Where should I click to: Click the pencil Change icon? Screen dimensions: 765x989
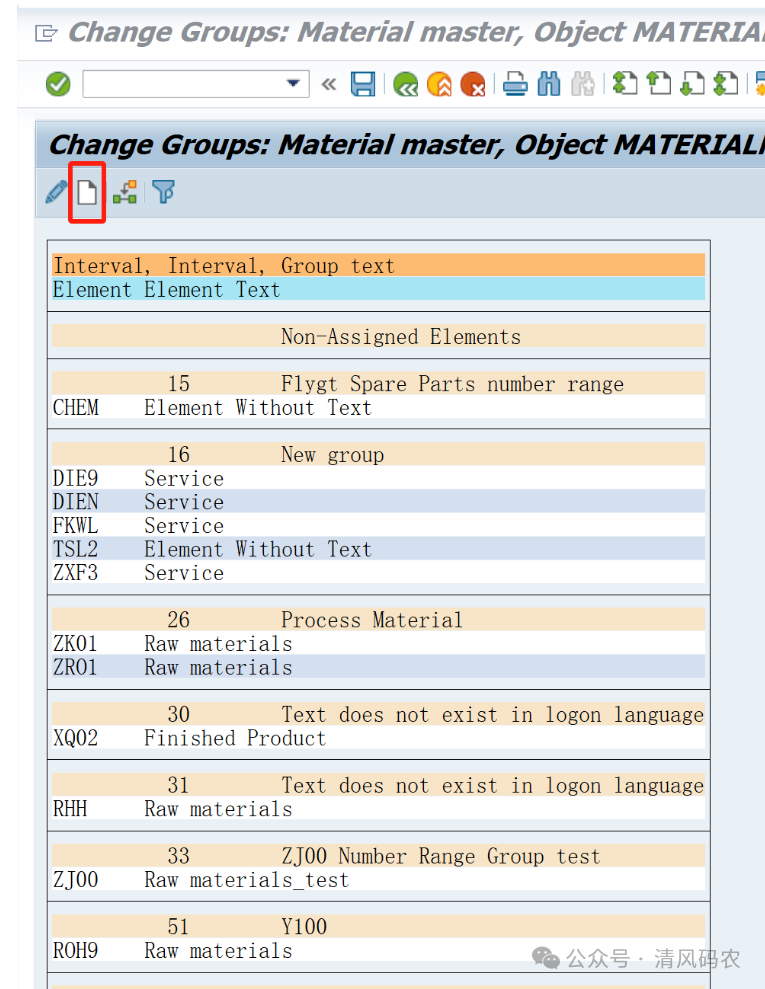click(x=56, y=192)
